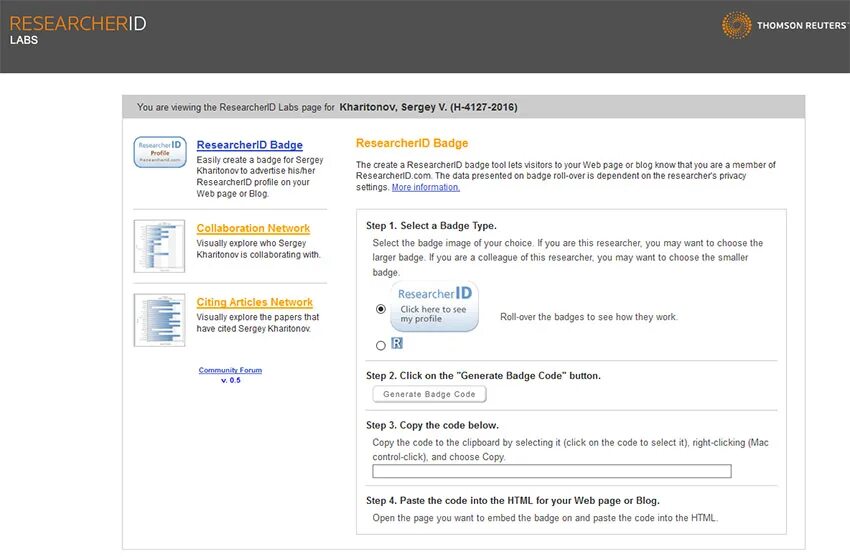Open the ResearcherID Badge link
This screenshot has width=850, height=557.
(x=249, y=145)
